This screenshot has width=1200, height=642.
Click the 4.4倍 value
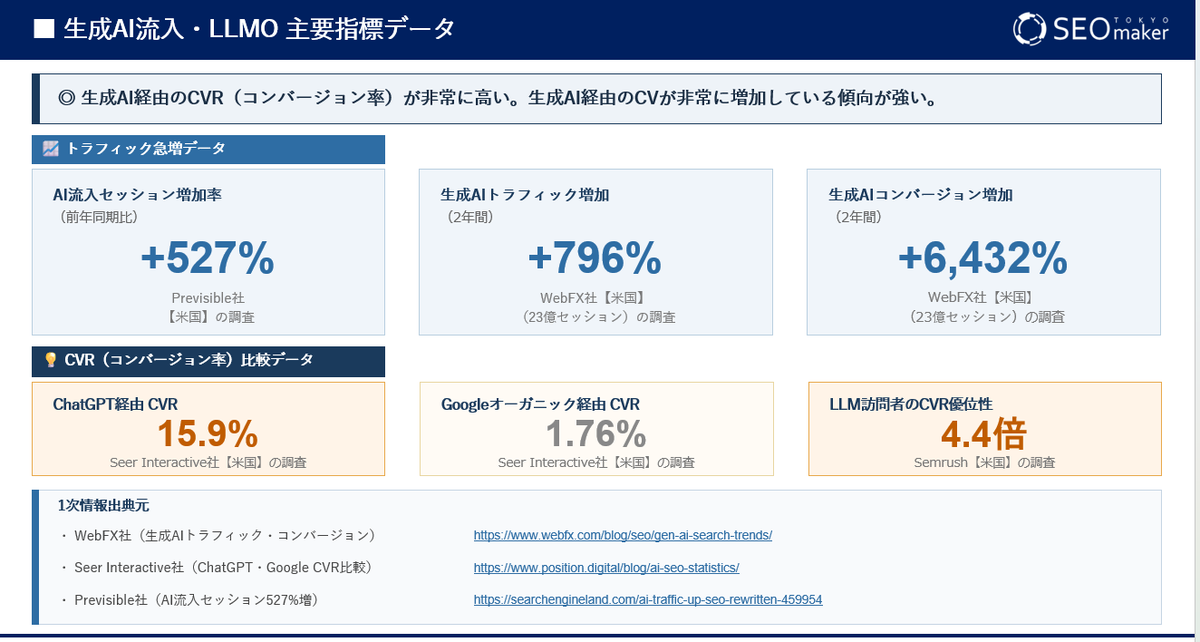coord(983,434)
